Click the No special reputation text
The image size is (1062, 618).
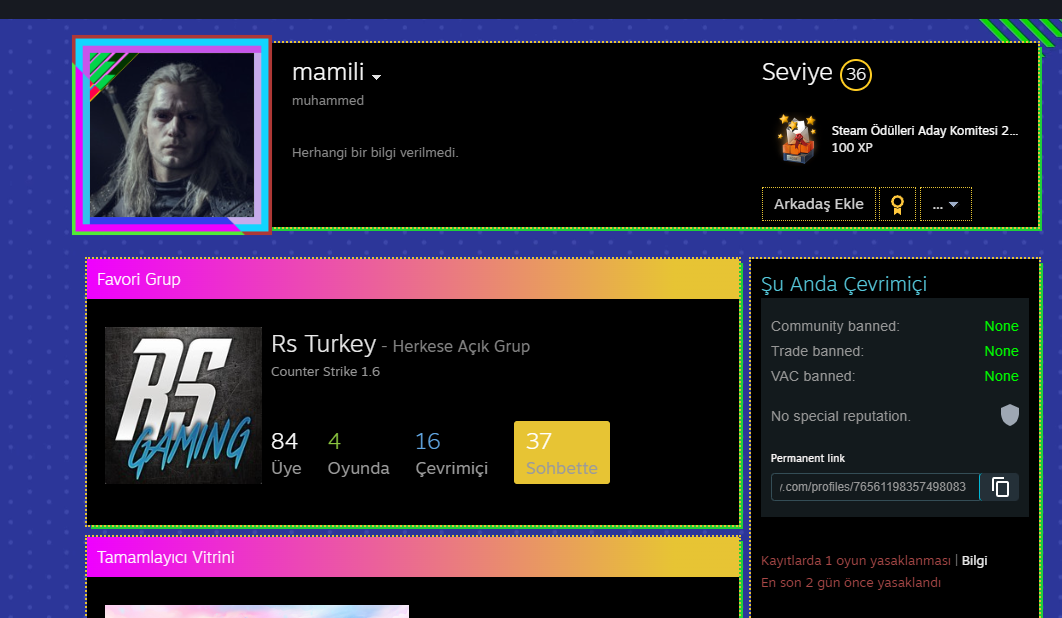(x=841, y=416)
